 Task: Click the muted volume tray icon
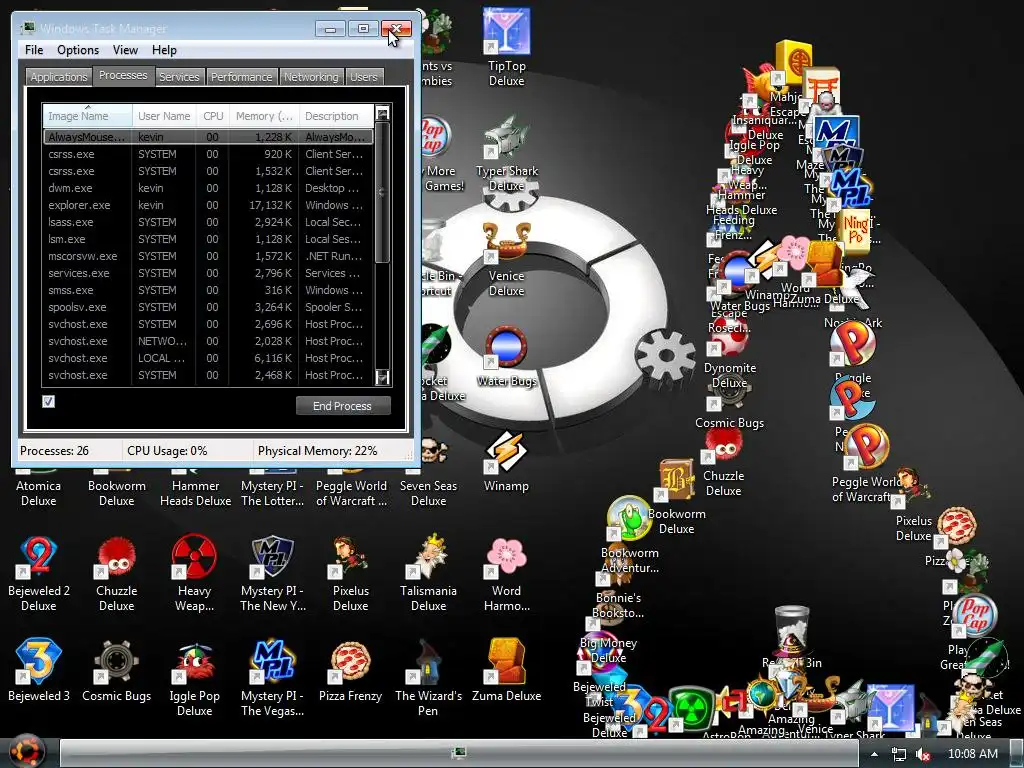[923, 754]
